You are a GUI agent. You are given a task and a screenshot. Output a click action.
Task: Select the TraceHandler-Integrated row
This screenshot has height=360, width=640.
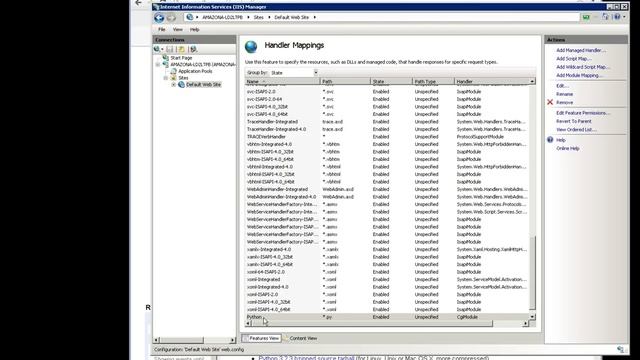point(387,122)
